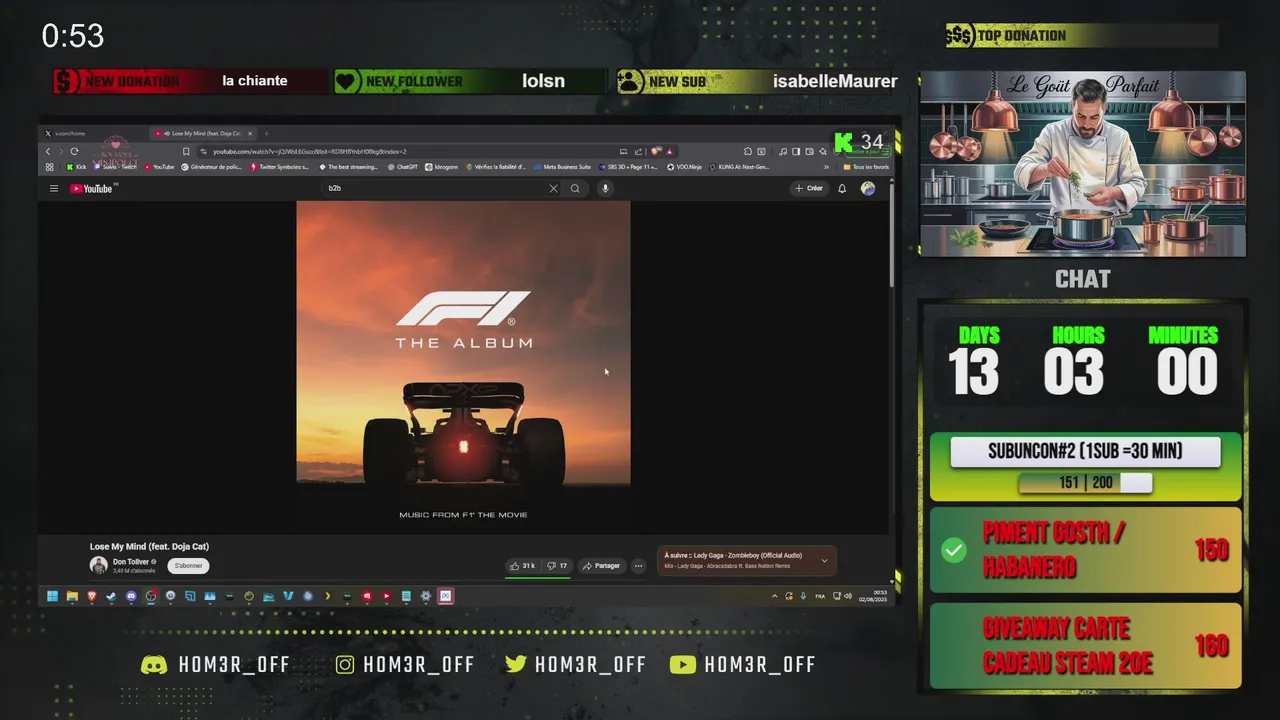
Task: Click the Créer button on YouTube
Action: [x=809, y=188]
